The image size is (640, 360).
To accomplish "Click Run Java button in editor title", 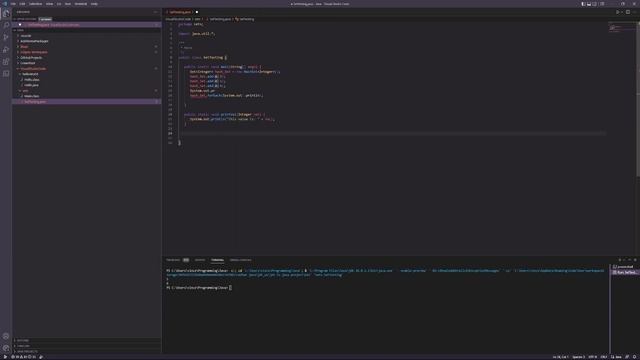I will click(618, 12).
